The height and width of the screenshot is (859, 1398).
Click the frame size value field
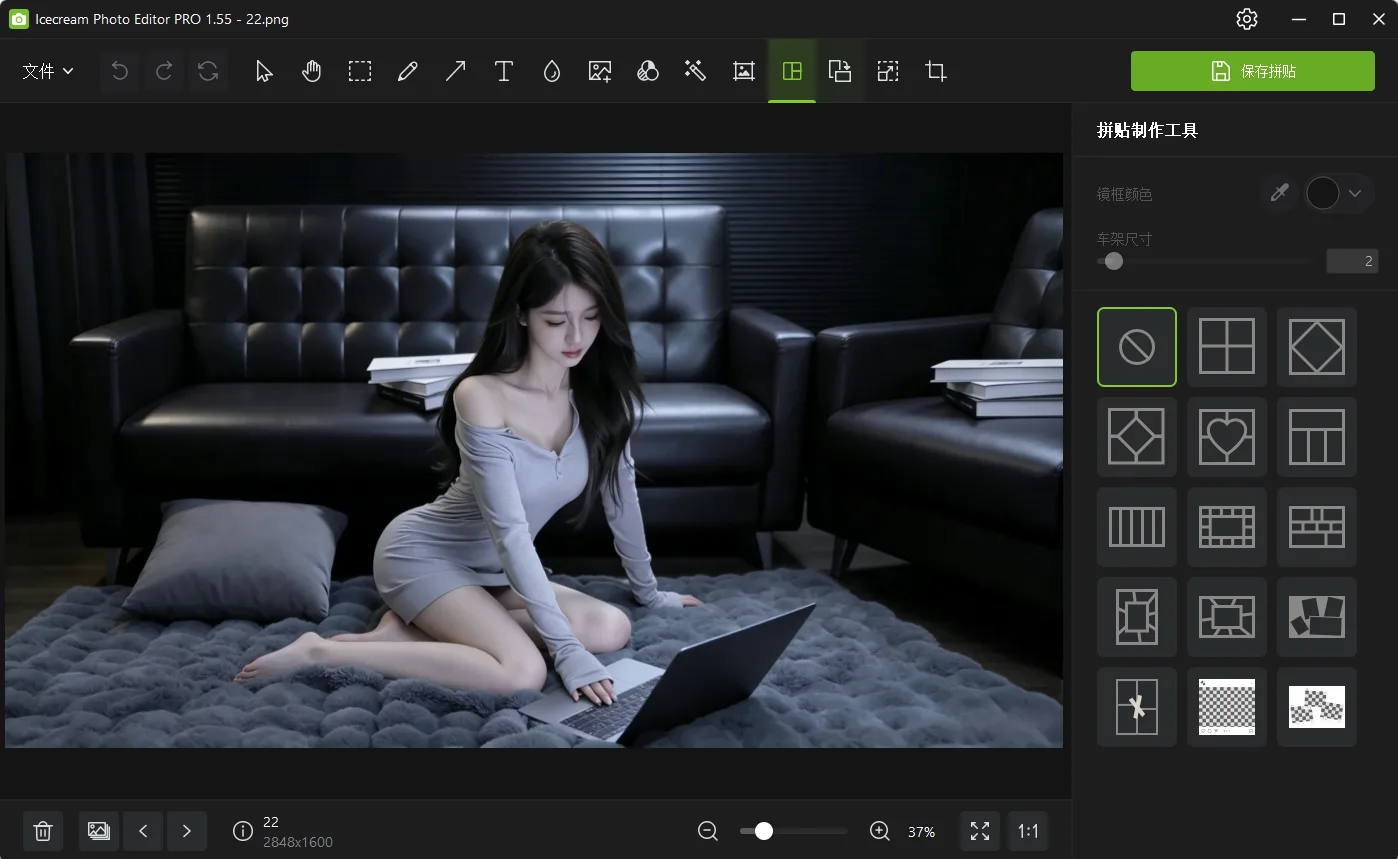point(1352,261)
